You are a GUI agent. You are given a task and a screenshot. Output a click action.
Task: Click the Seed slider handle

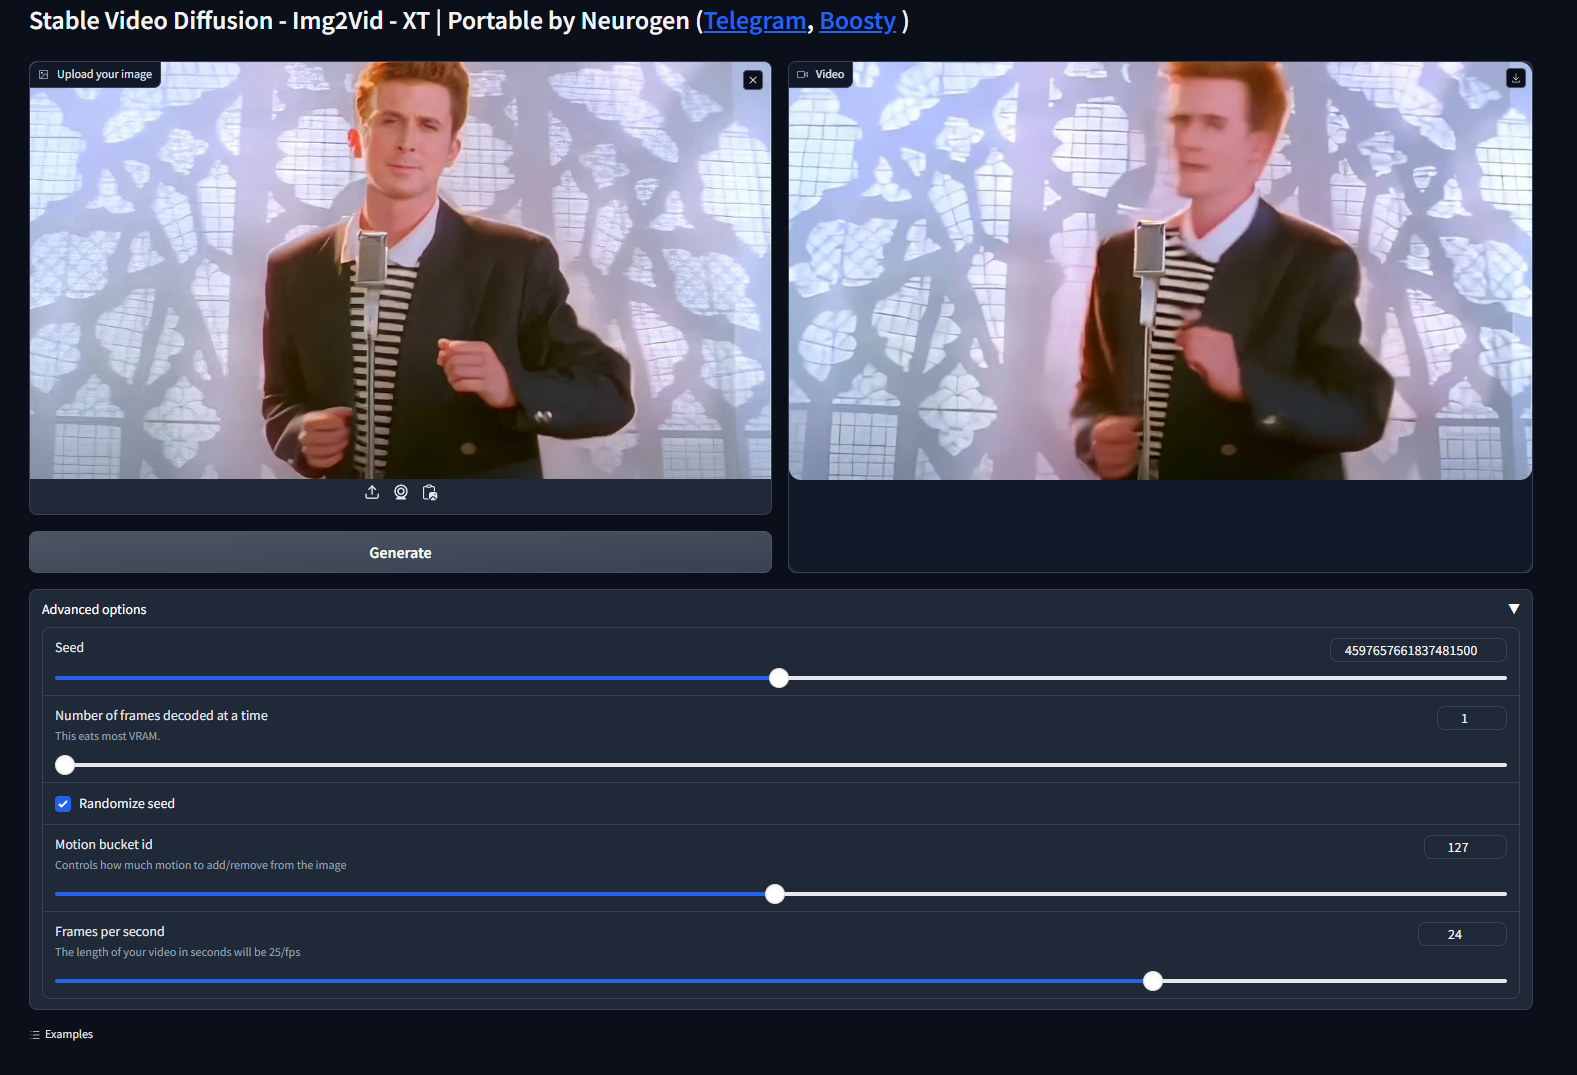(x=779, y=678)
